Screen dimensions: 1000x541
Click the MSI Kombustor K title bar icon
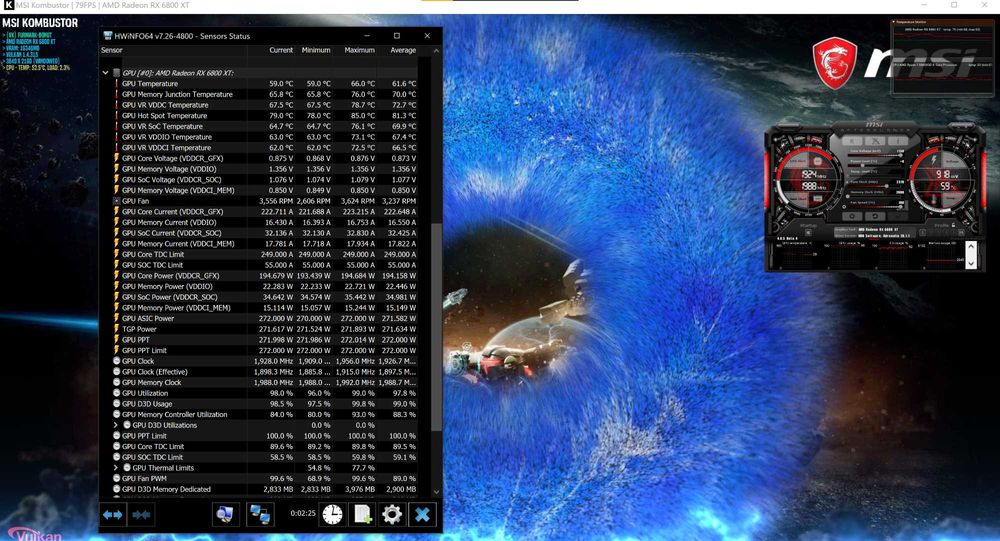tap(8, 5)
